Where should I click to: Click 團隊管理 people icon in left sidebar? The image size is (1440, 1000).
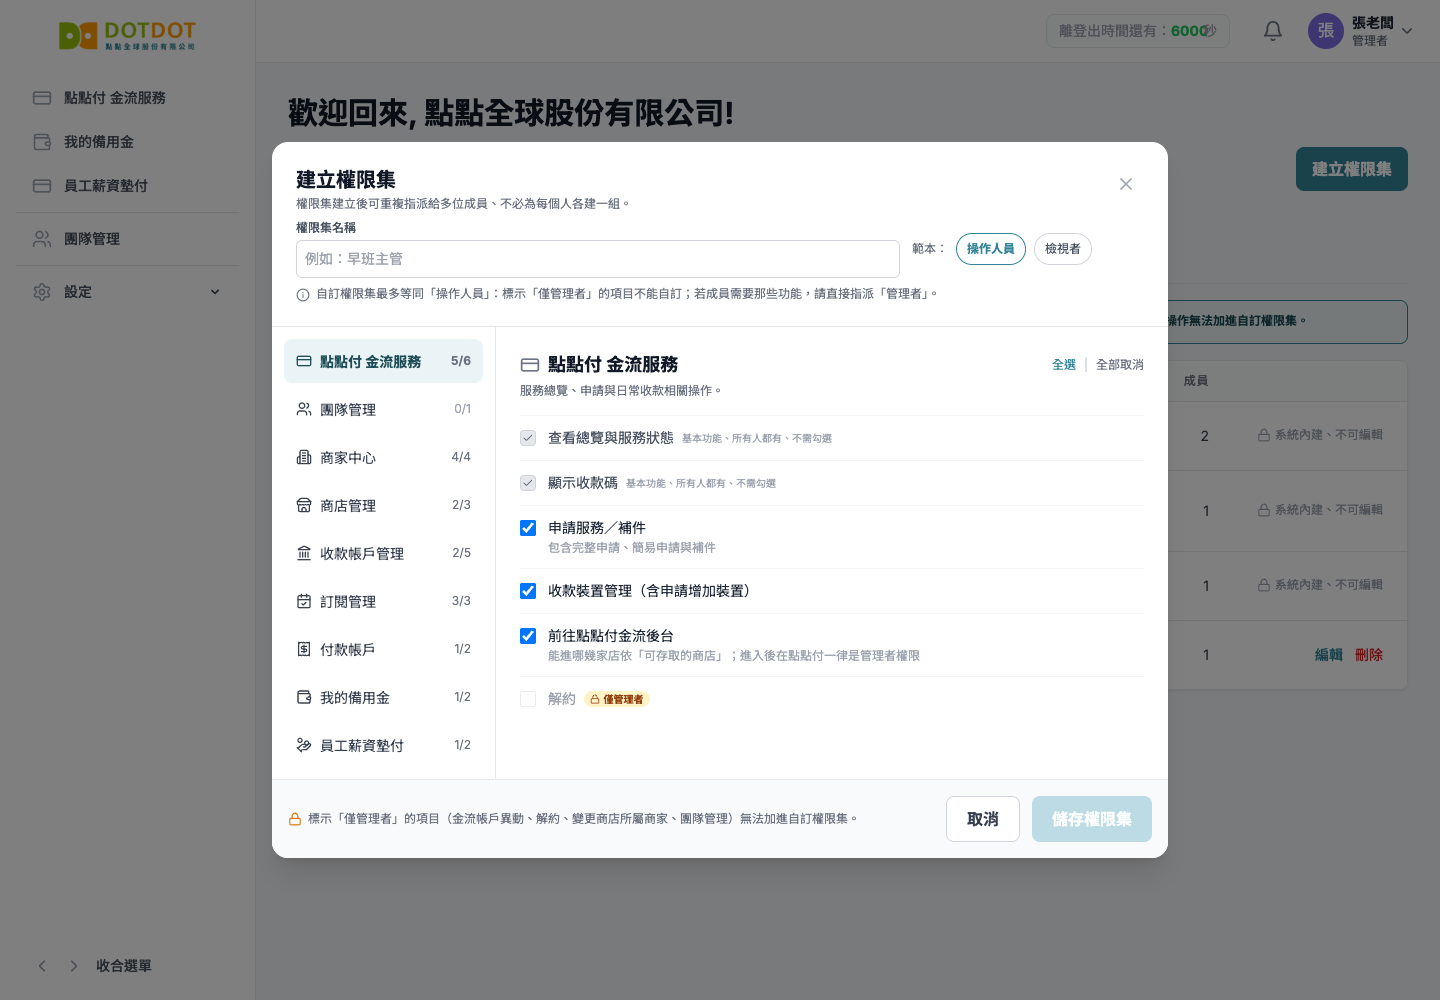(x=42, y=239)
